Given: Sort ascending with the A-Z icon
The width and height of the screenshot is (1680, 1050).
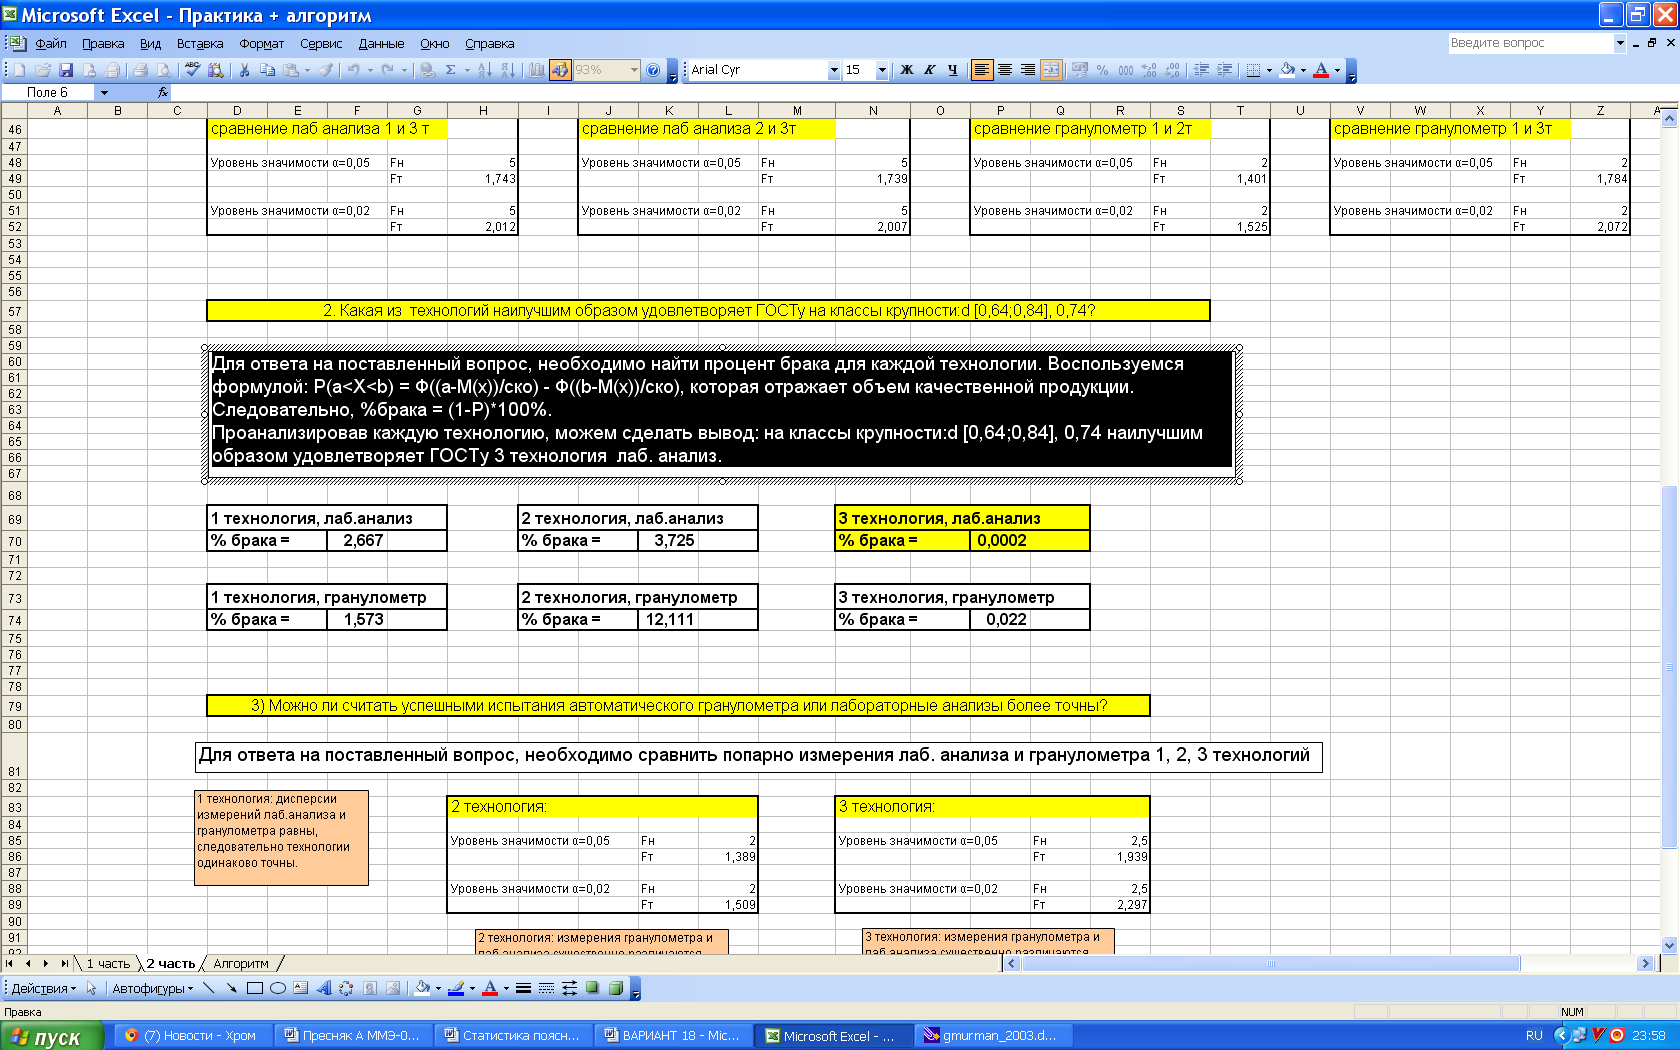Looking at the screenshot, I should click(x=485, y=70).
